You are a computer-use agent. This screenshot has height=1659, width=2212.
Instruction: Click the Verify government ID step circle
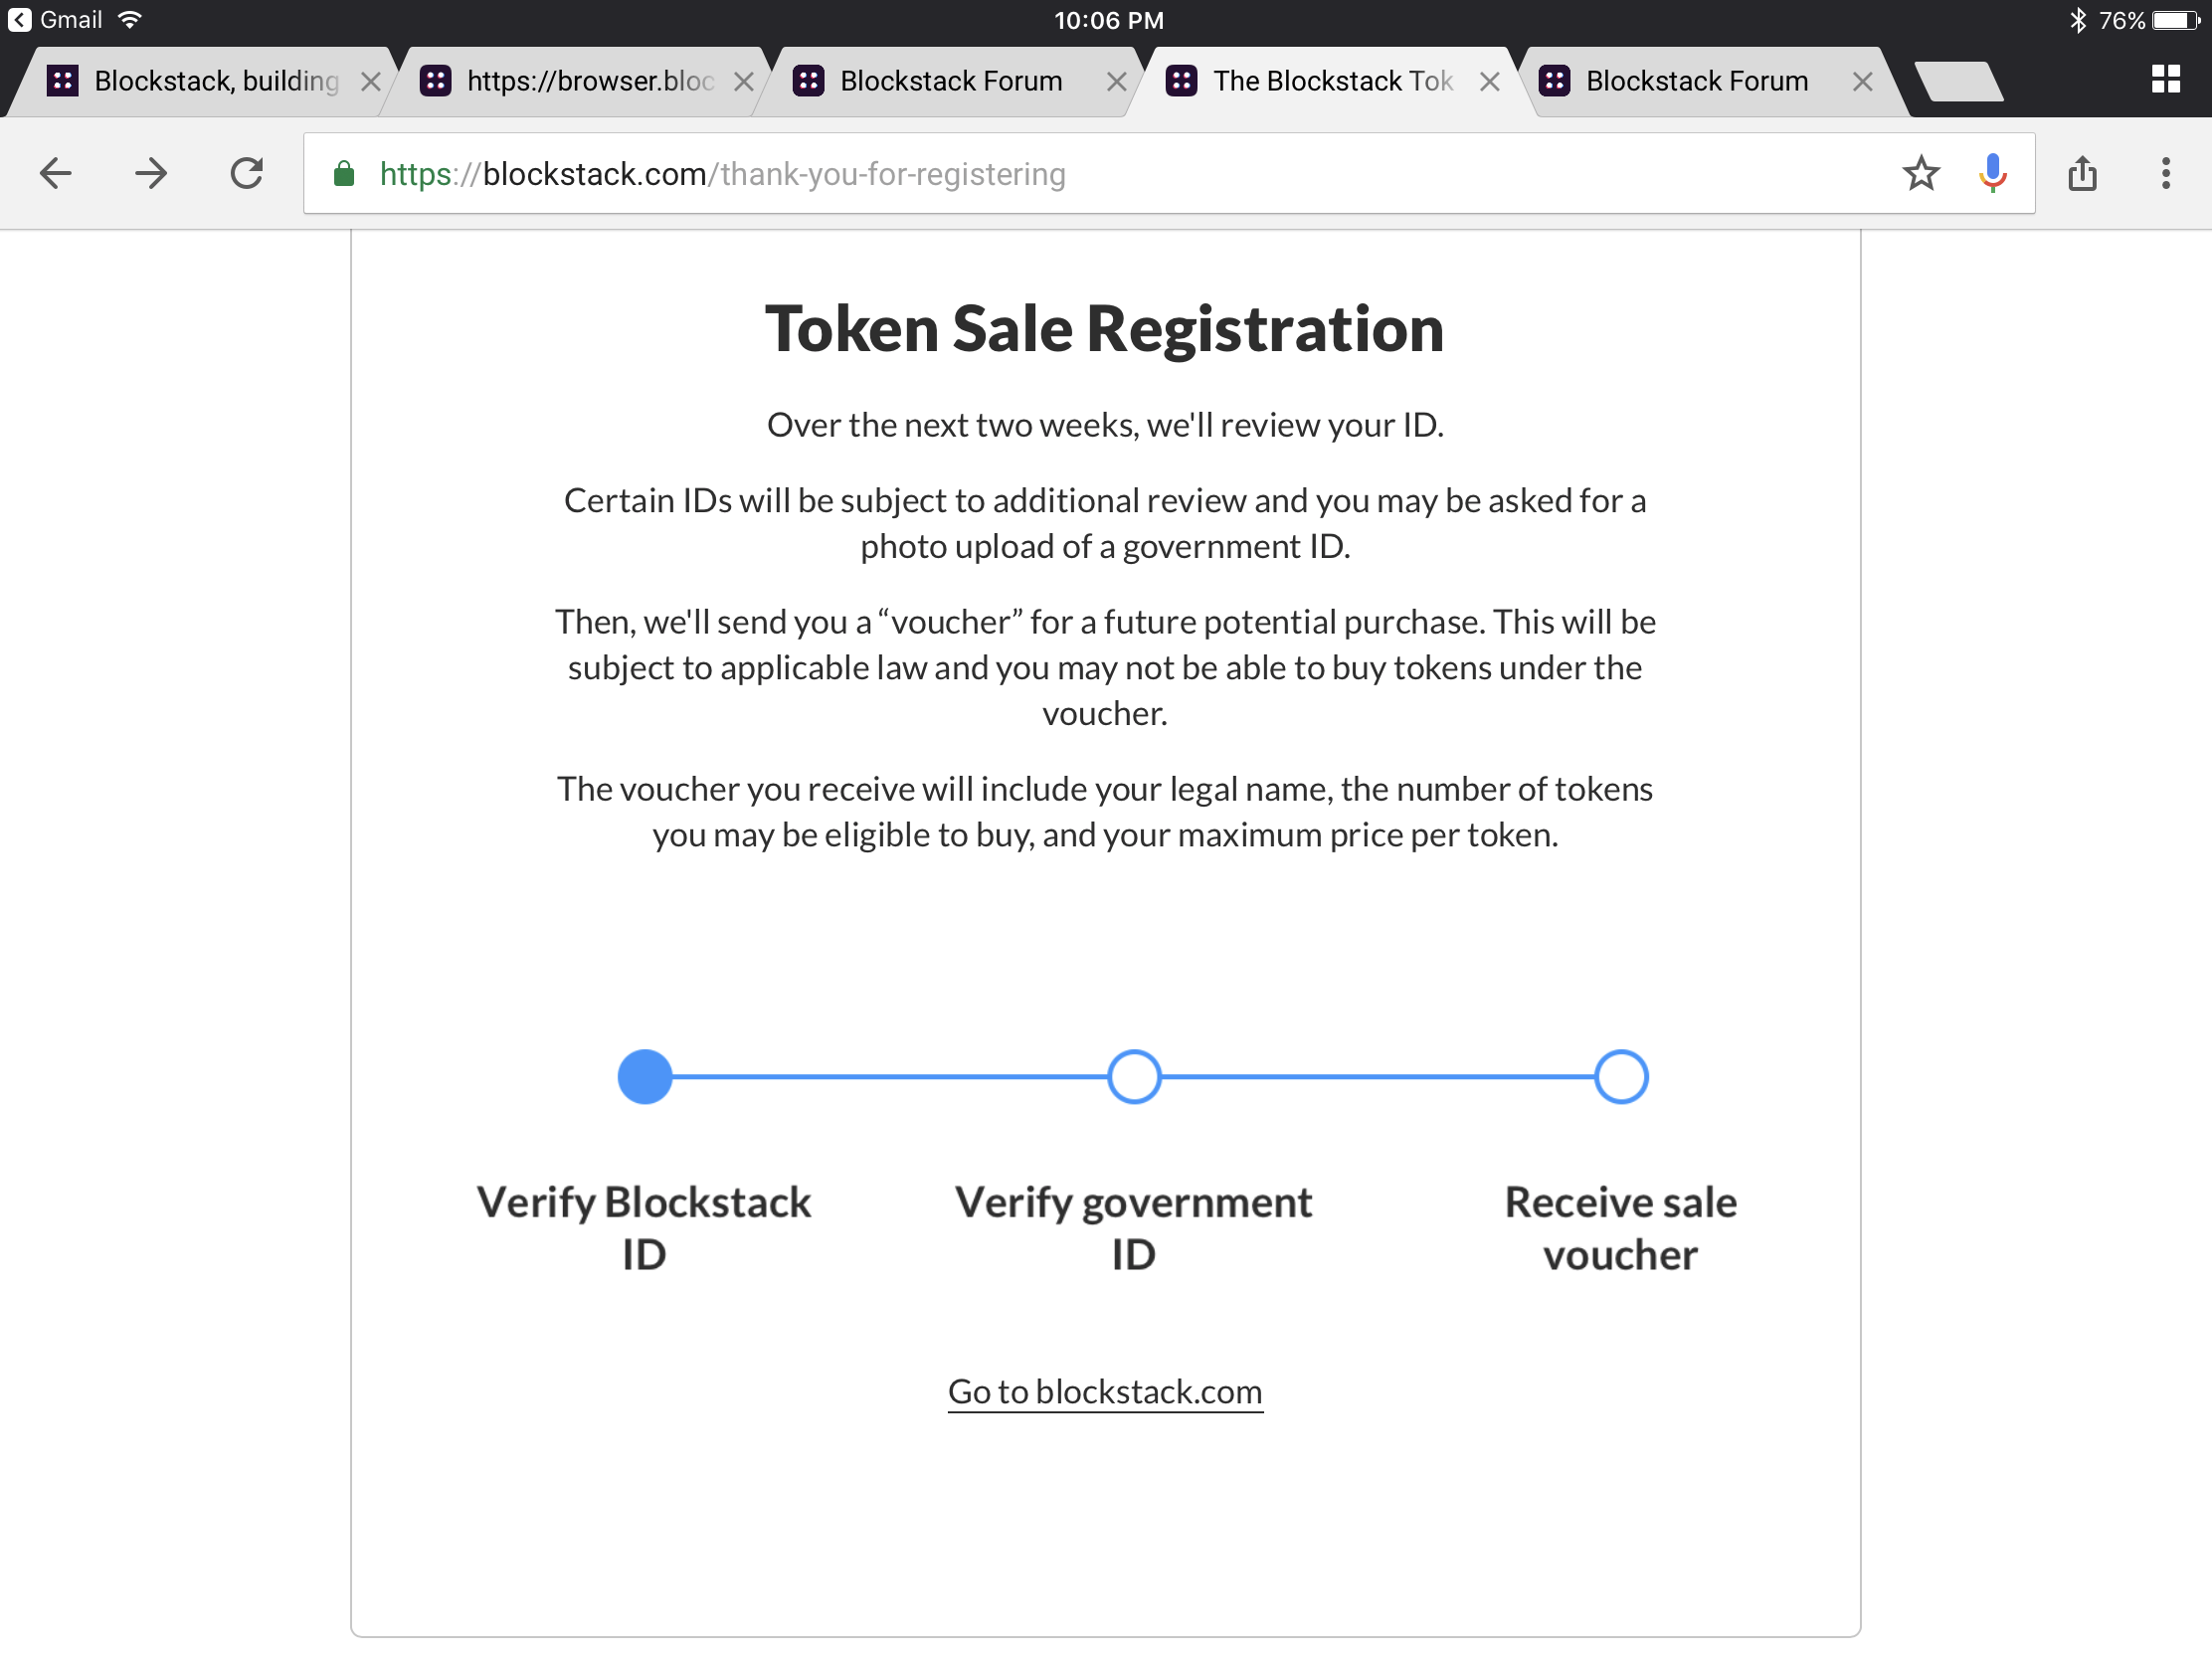pos(1134,1077)
